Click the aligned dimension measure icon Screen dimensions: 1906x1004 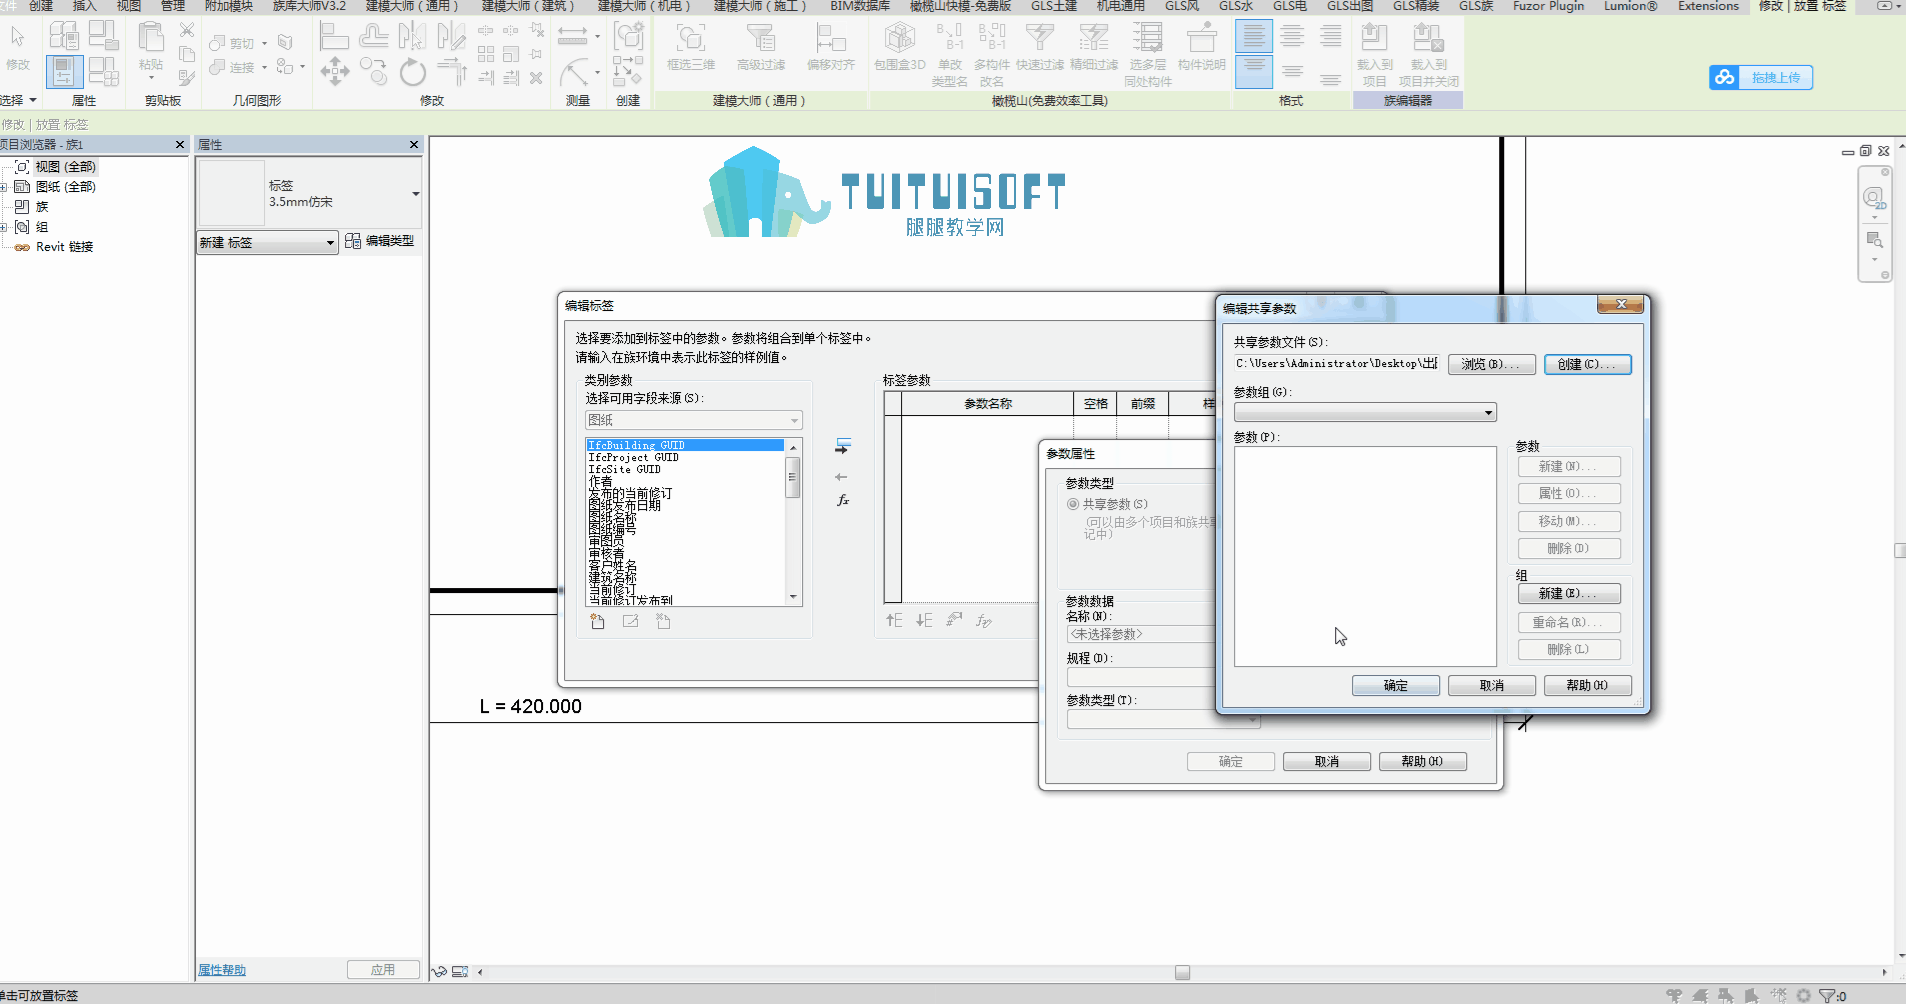tap(573, 37)
